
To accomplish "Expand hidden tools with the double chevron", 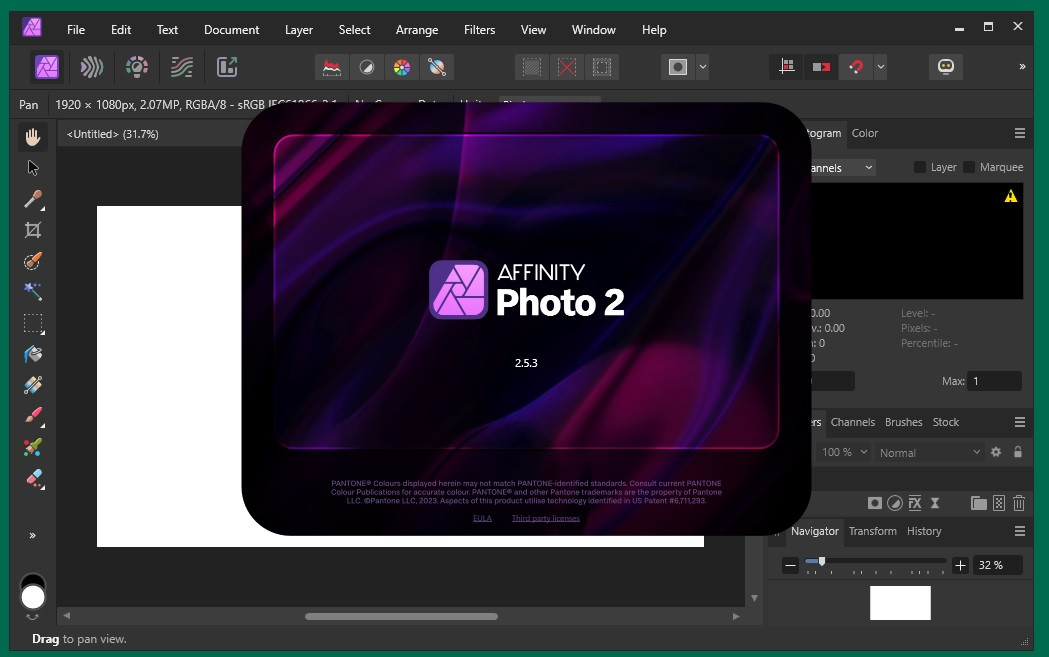I will coord(32,535).
